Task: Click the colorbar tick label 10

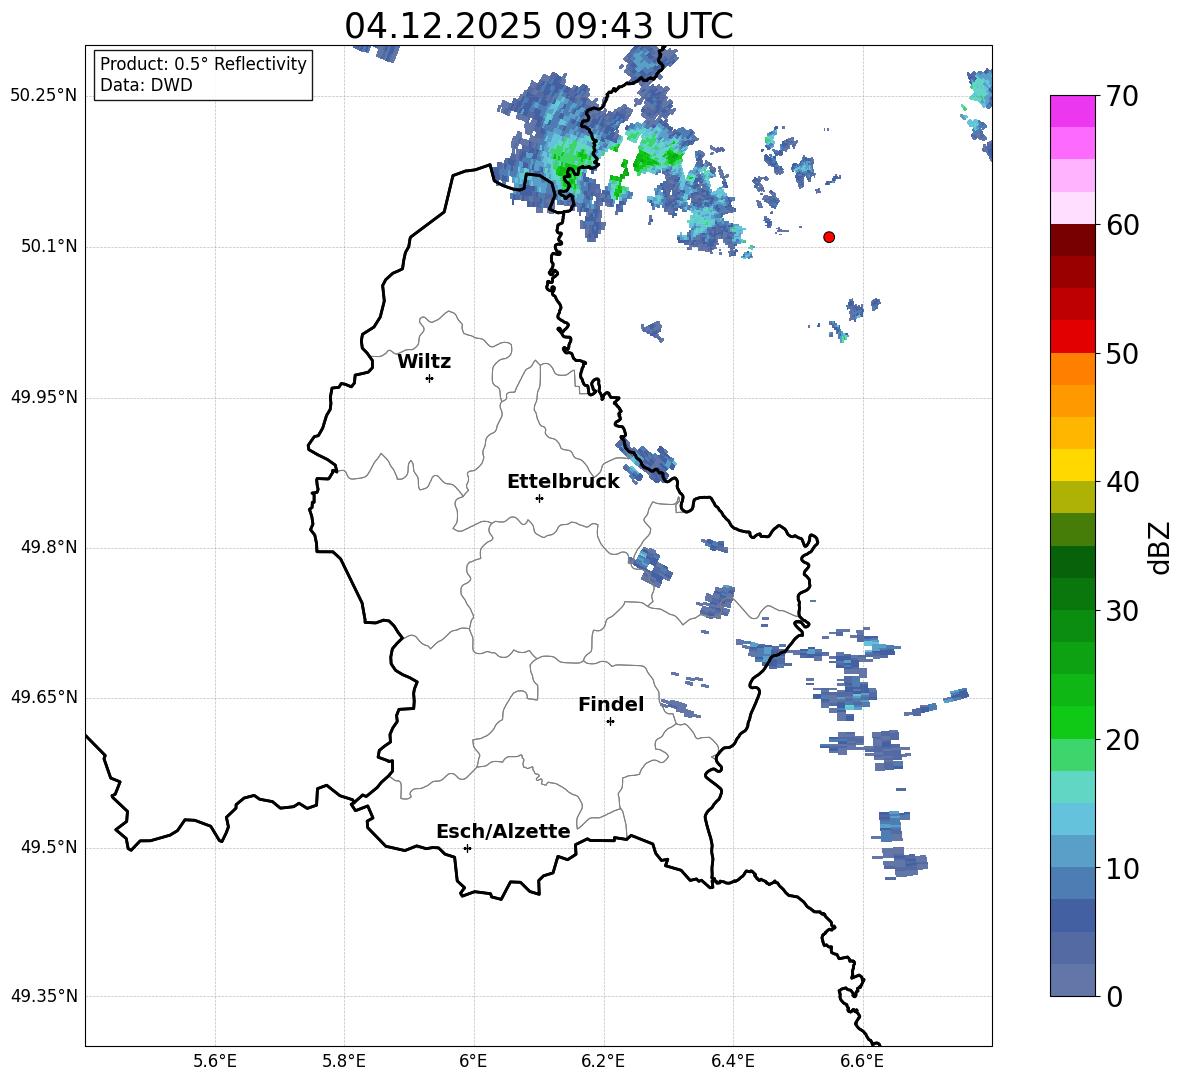Action: tap(1122, 868)
